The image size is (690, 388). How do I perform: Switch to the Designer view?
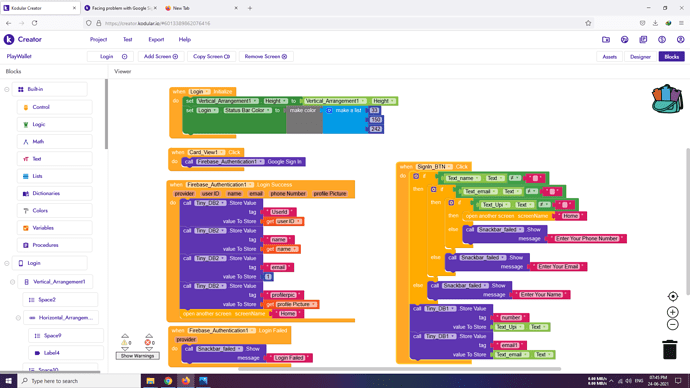(x=640, y=57)
